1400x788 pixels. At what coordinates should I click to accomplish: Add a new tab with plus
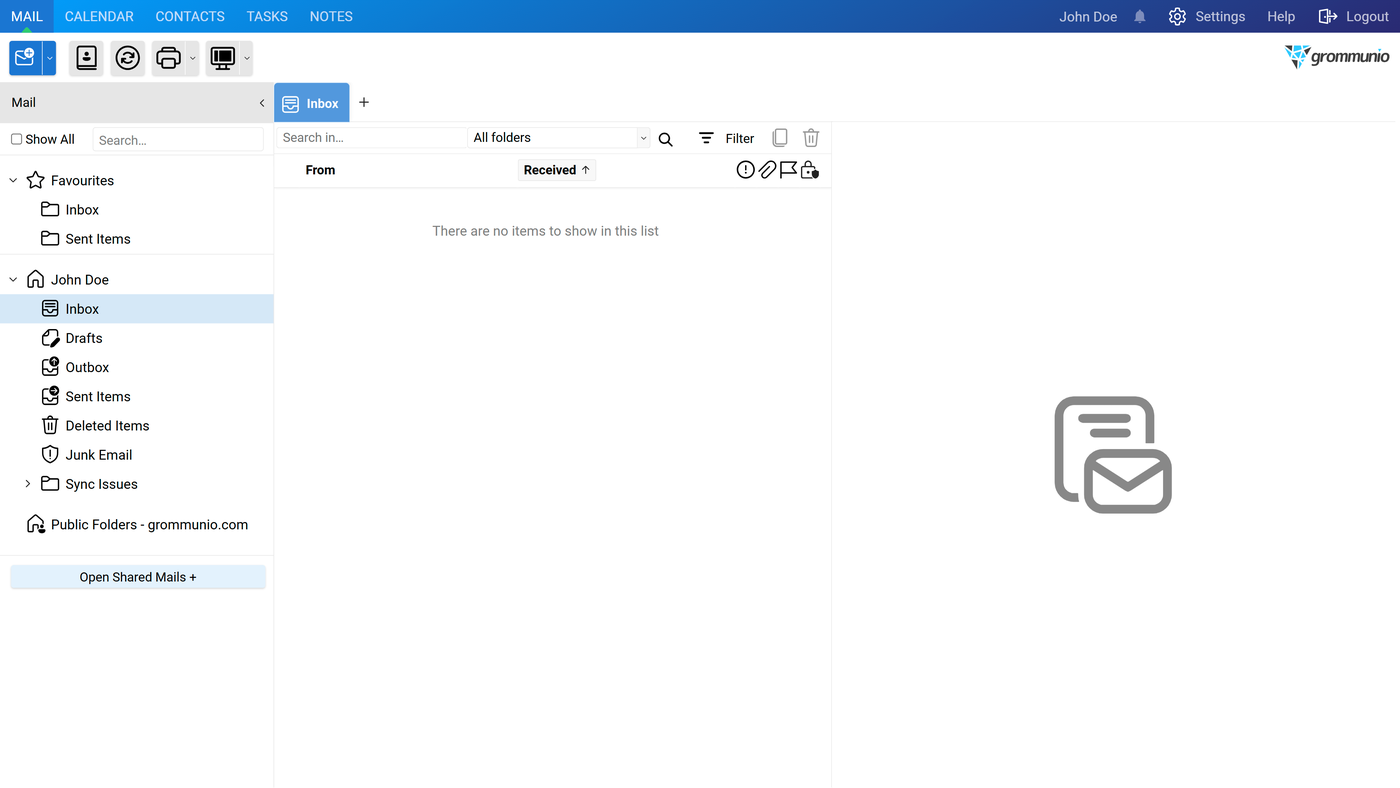[x=364, y=103]
